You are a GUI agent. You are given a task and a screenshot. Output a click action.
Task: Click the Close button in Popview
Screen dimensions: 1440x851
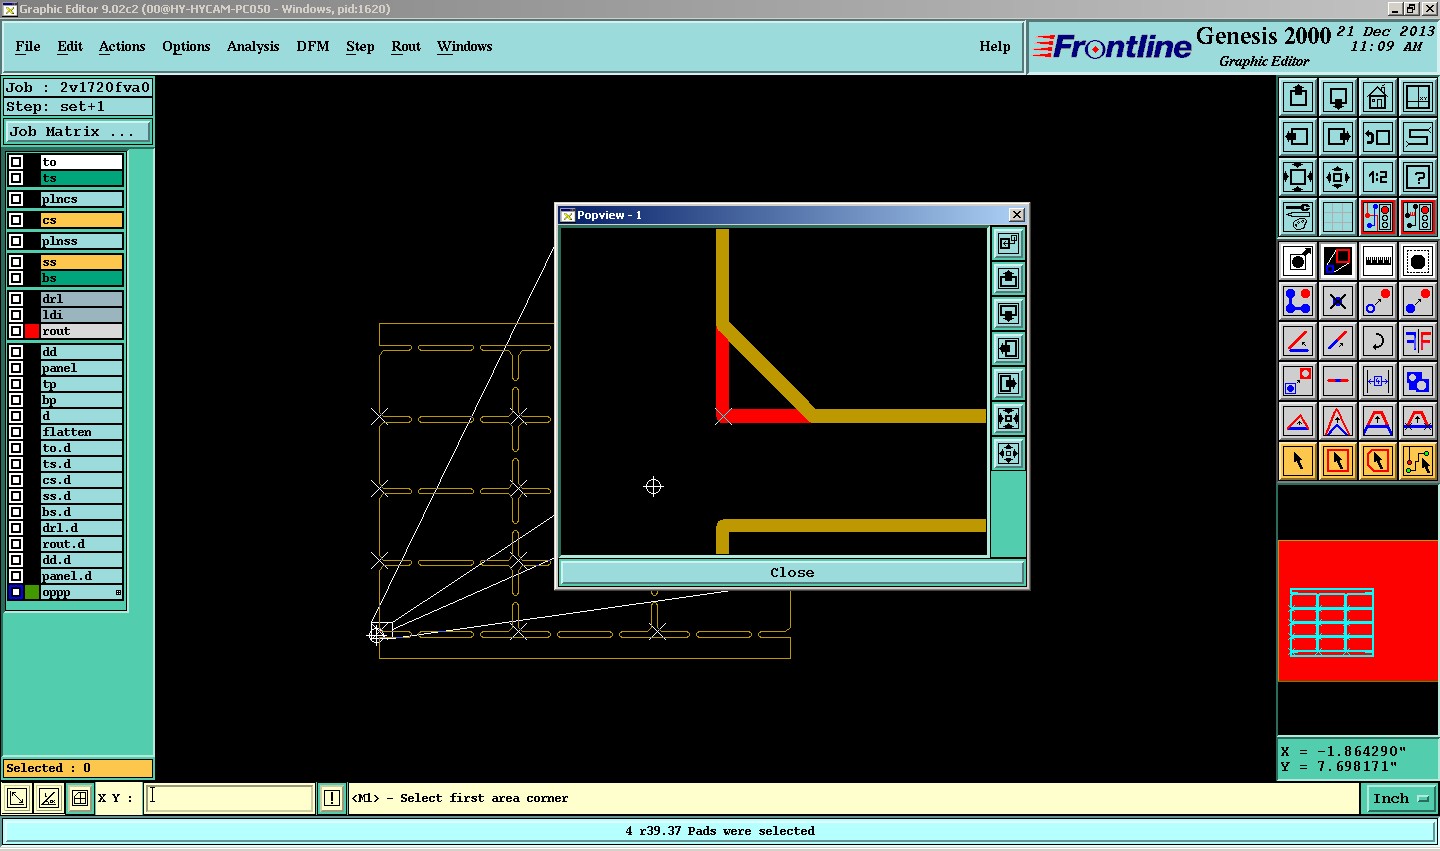point(792,572)
